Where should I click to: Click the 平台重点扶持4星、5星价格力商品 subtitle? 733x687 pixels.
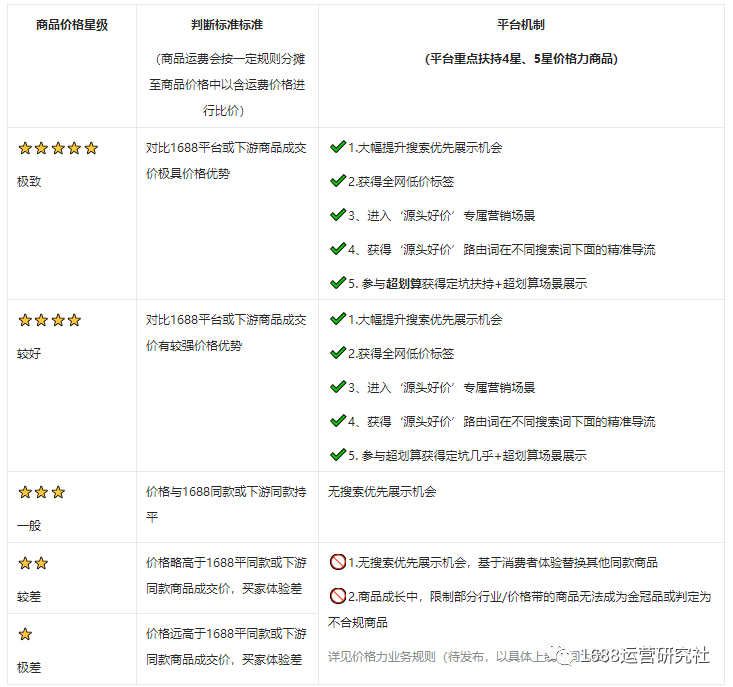[521, 59]
